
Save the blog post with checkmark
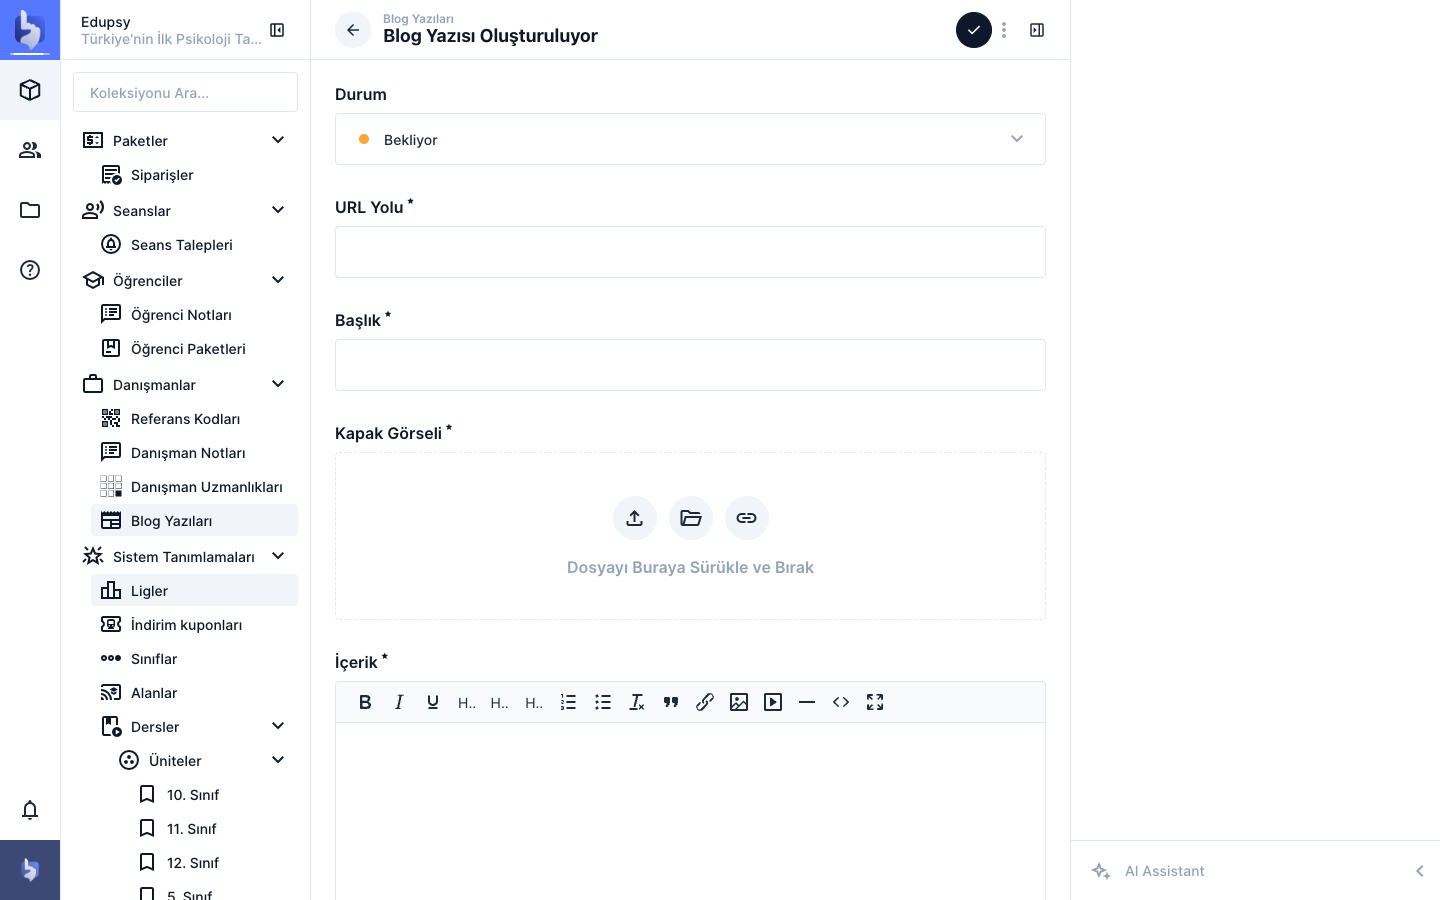(x=974, y=30)
